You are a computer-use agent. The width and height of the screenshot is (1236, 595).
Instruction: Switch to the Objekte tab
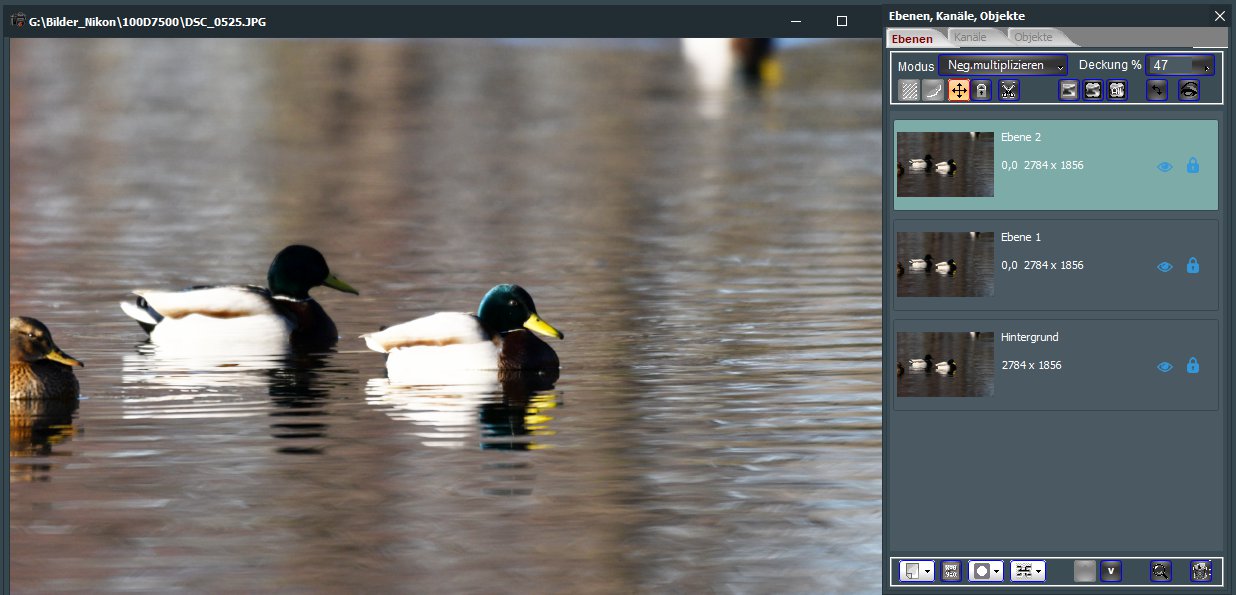click(x=1033, y=38)
